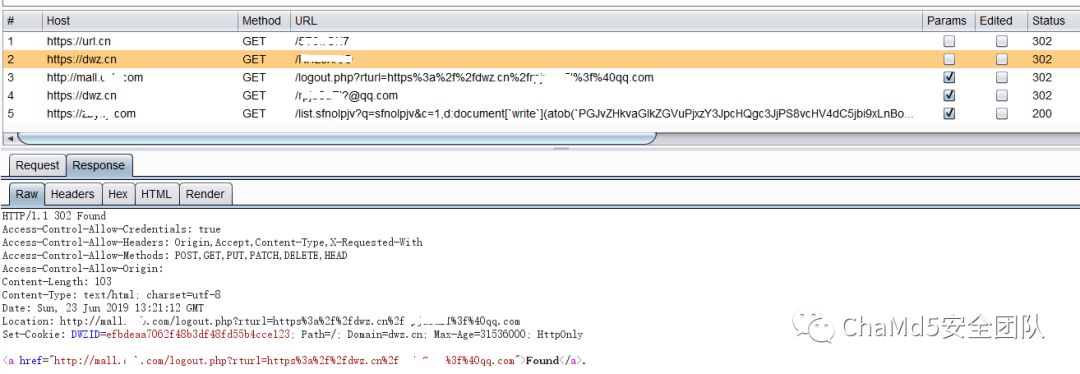The width and height of the screenshot is (1080, 374).
Task: Toggle Edited checkbox in row 5
Action: tap(1001, 113)
